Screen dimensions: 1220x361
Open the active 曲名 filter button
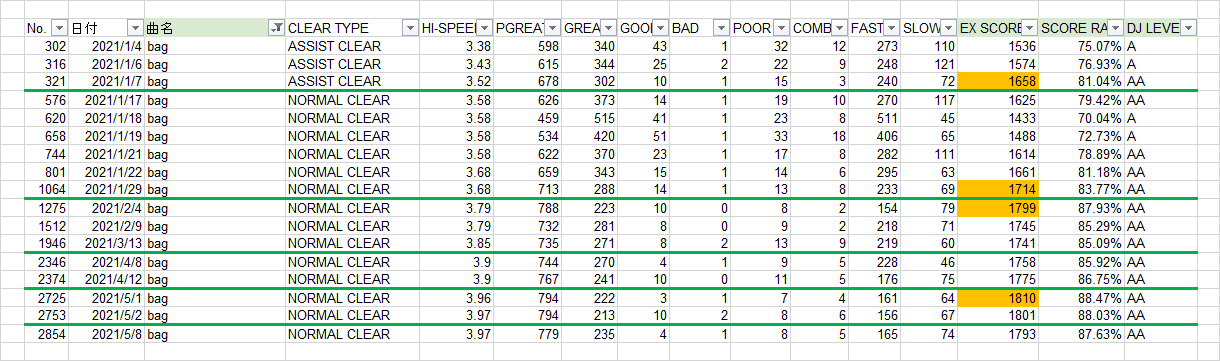[x=276, y=28]
